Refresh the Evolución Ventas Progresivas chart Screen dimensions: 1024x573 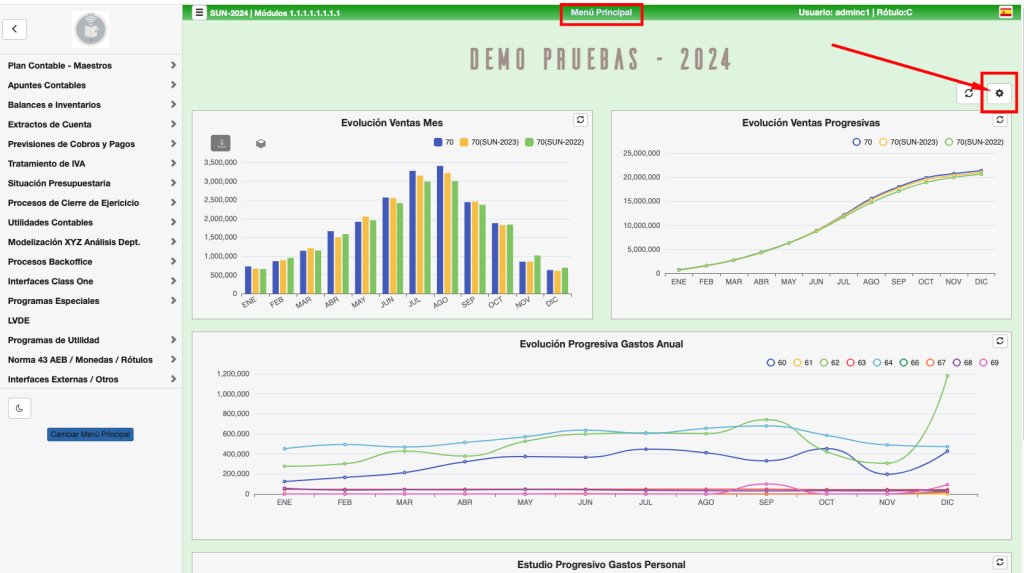(x=999, y=119)
